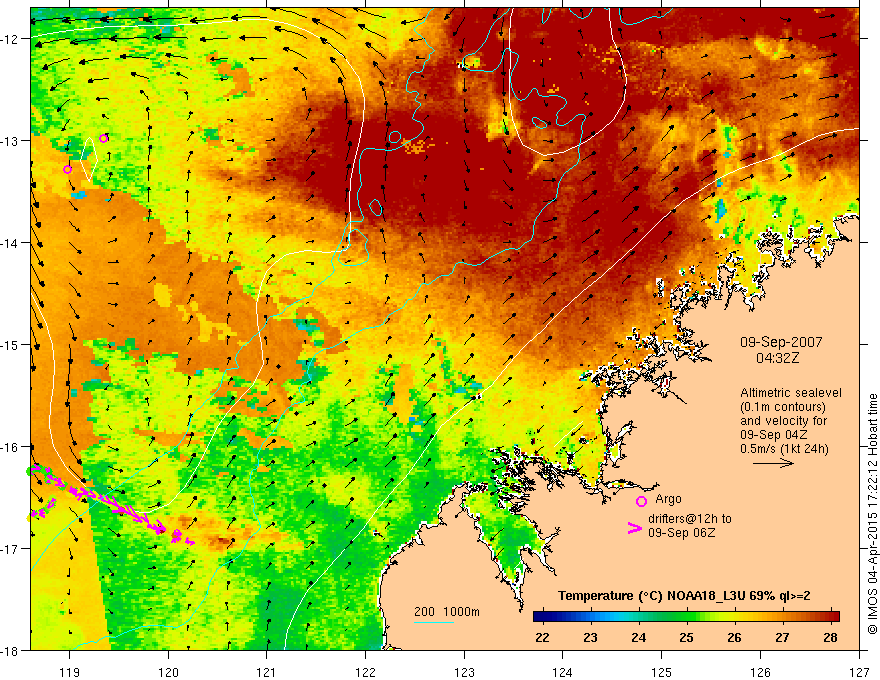Click the date text 09-Sep-2007
The image size is (880, 680).
[781, 342]
